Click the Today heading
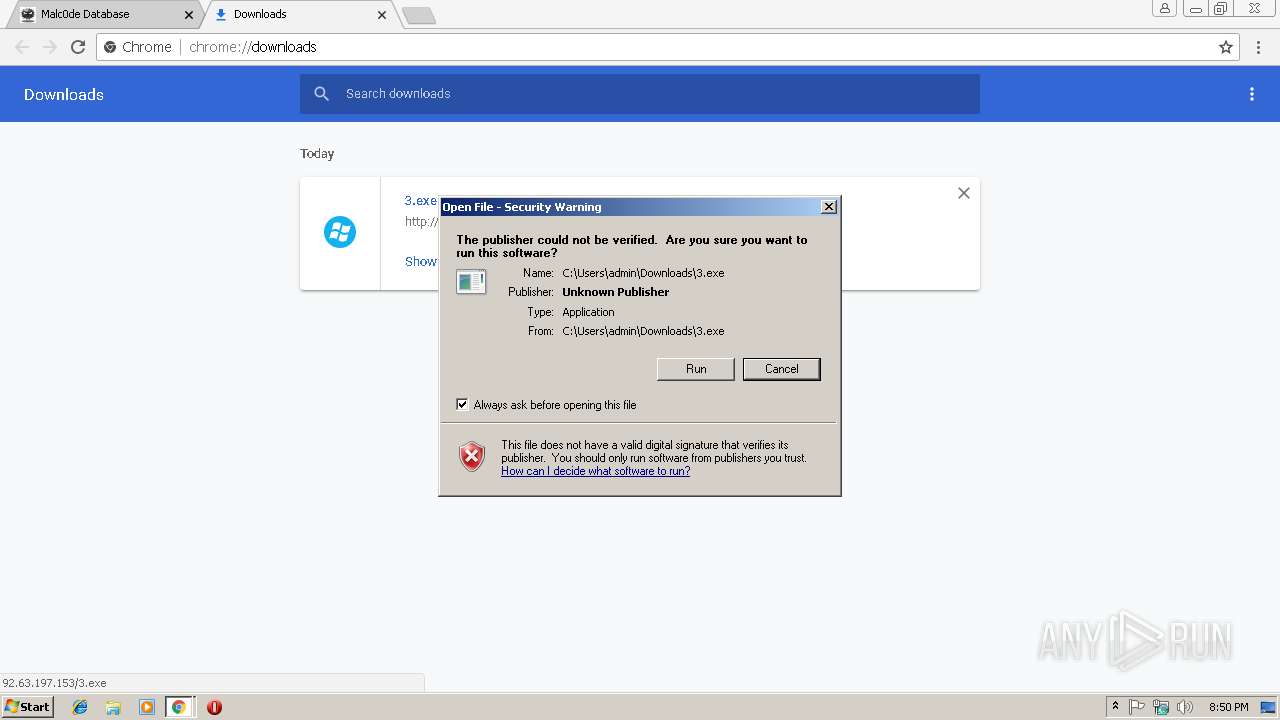This screenshot has height=720, width=1280. pyautogui.click(x=317, y=153)
